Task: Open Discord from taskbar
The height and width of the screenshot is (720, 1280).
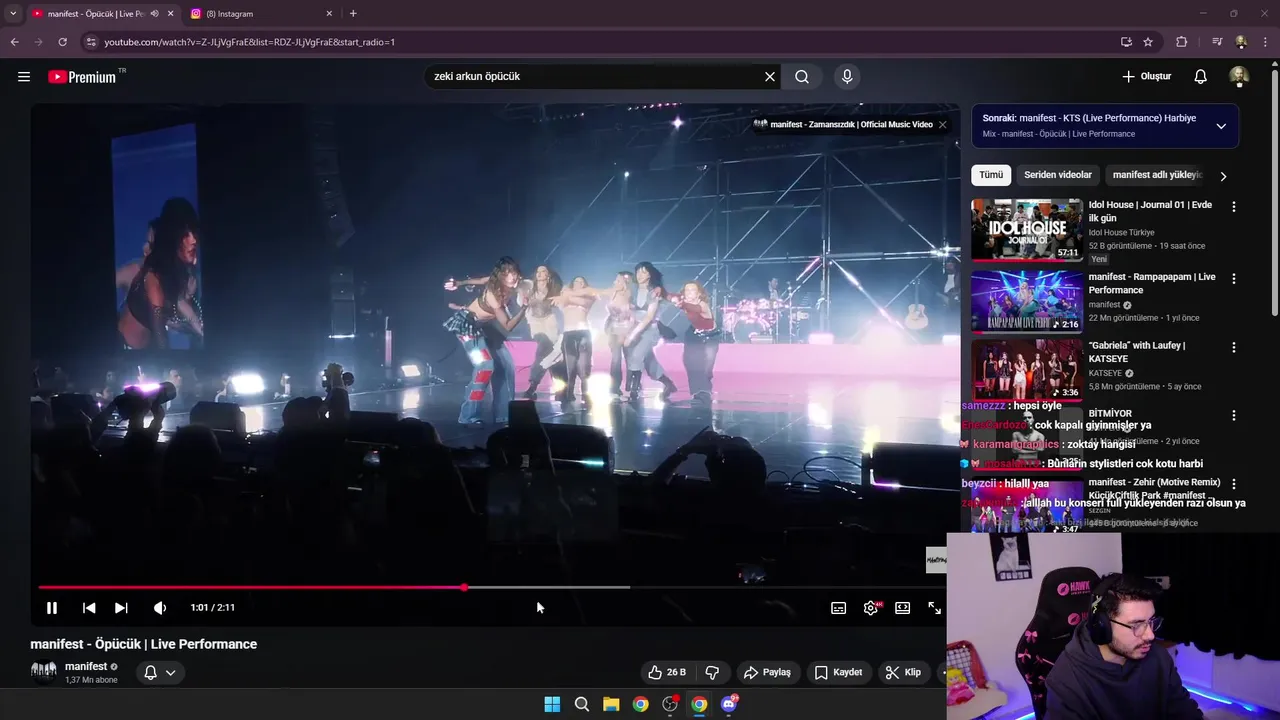Action: pyautogui.click(x=729, y=704)
